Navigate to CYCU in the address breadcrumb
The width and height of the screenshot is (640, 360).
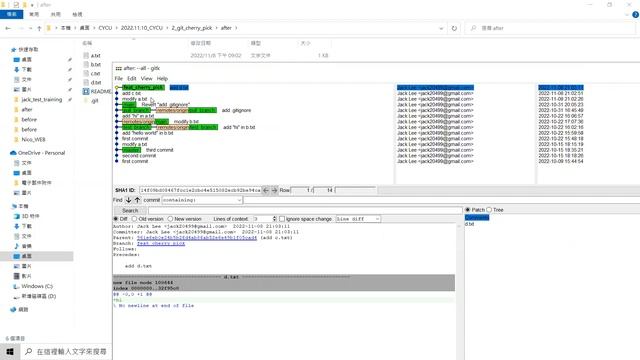[105, 28]
